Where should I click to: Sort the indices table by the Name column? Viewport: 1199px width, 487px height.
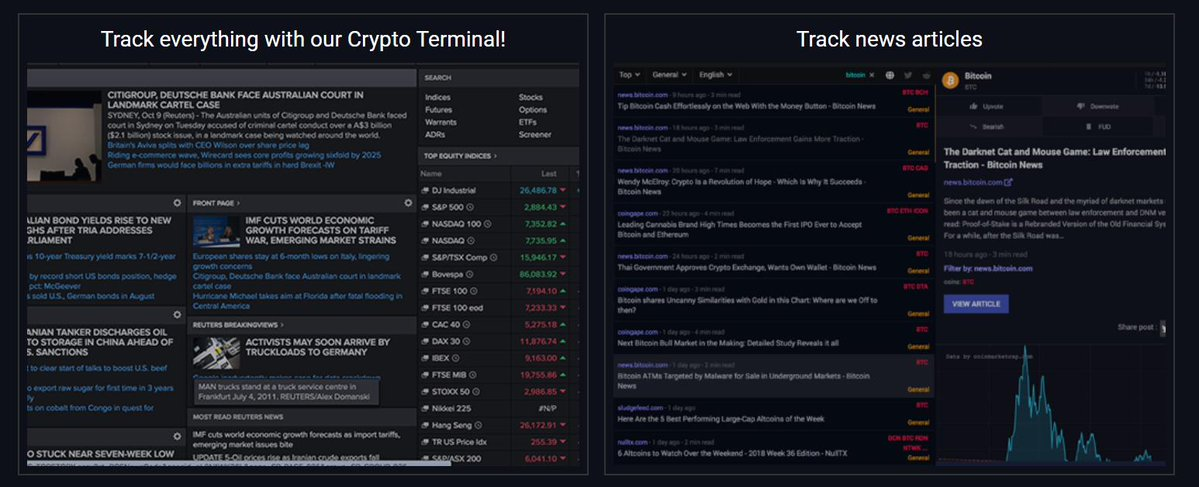pos(431,174)
